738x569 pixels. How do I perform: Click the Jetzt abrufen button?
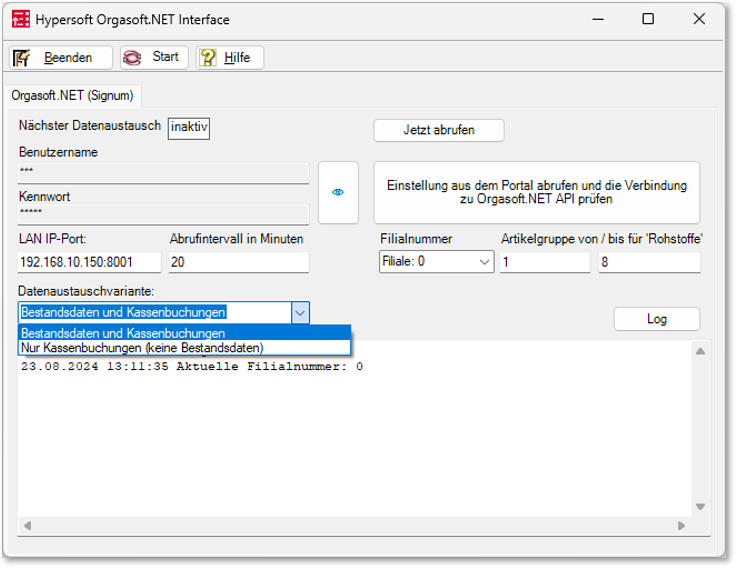[439, 130]
